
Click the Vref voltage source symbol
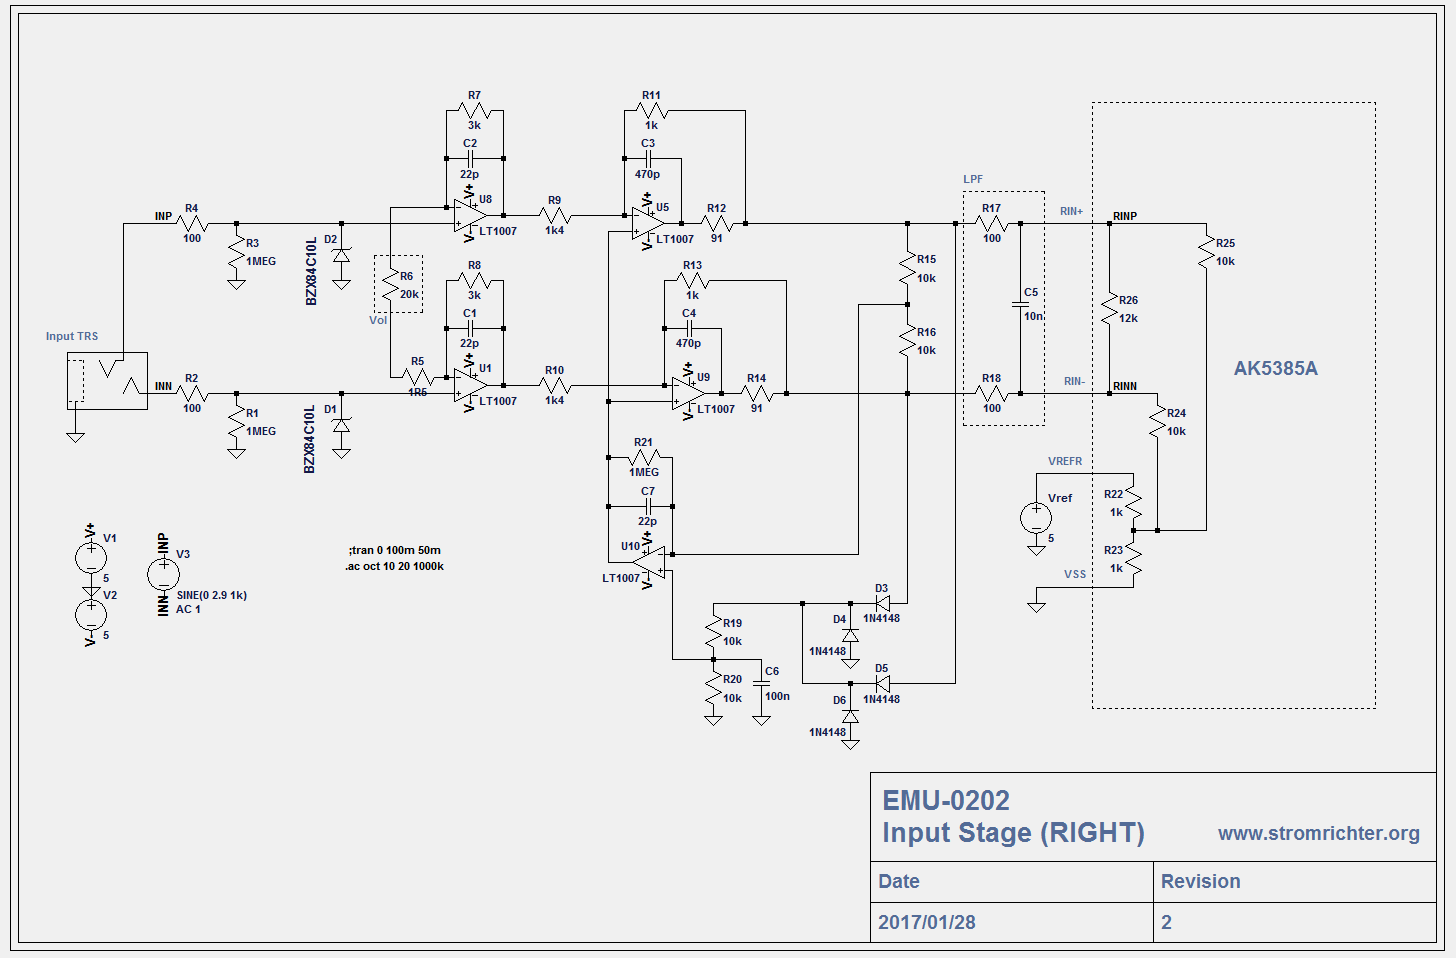click(1036, 518)
